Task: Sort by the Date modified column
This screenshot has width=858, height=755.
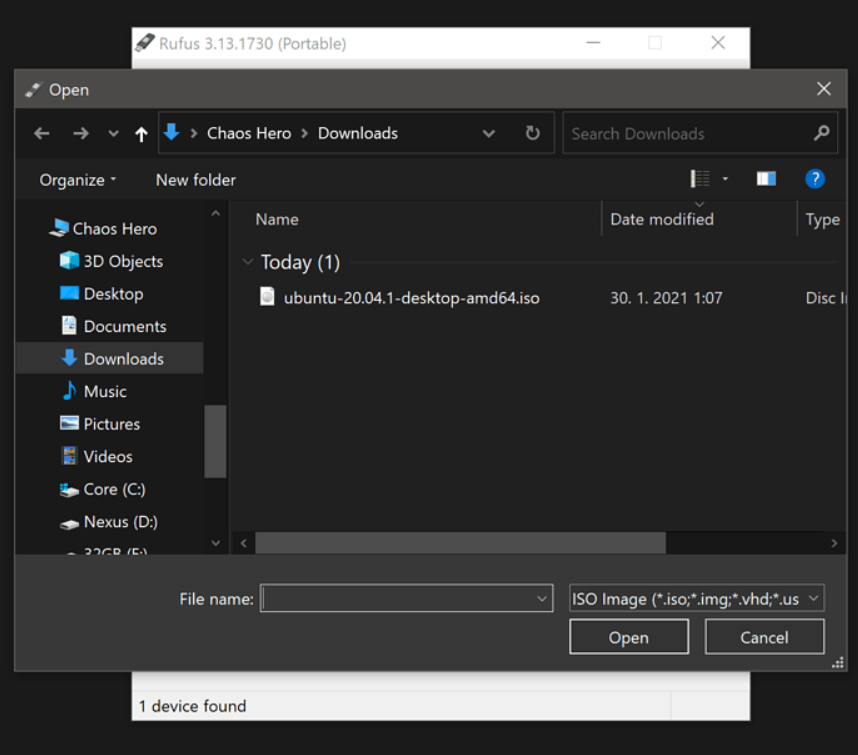Action: pyautogui.click(x=662, y=219)
